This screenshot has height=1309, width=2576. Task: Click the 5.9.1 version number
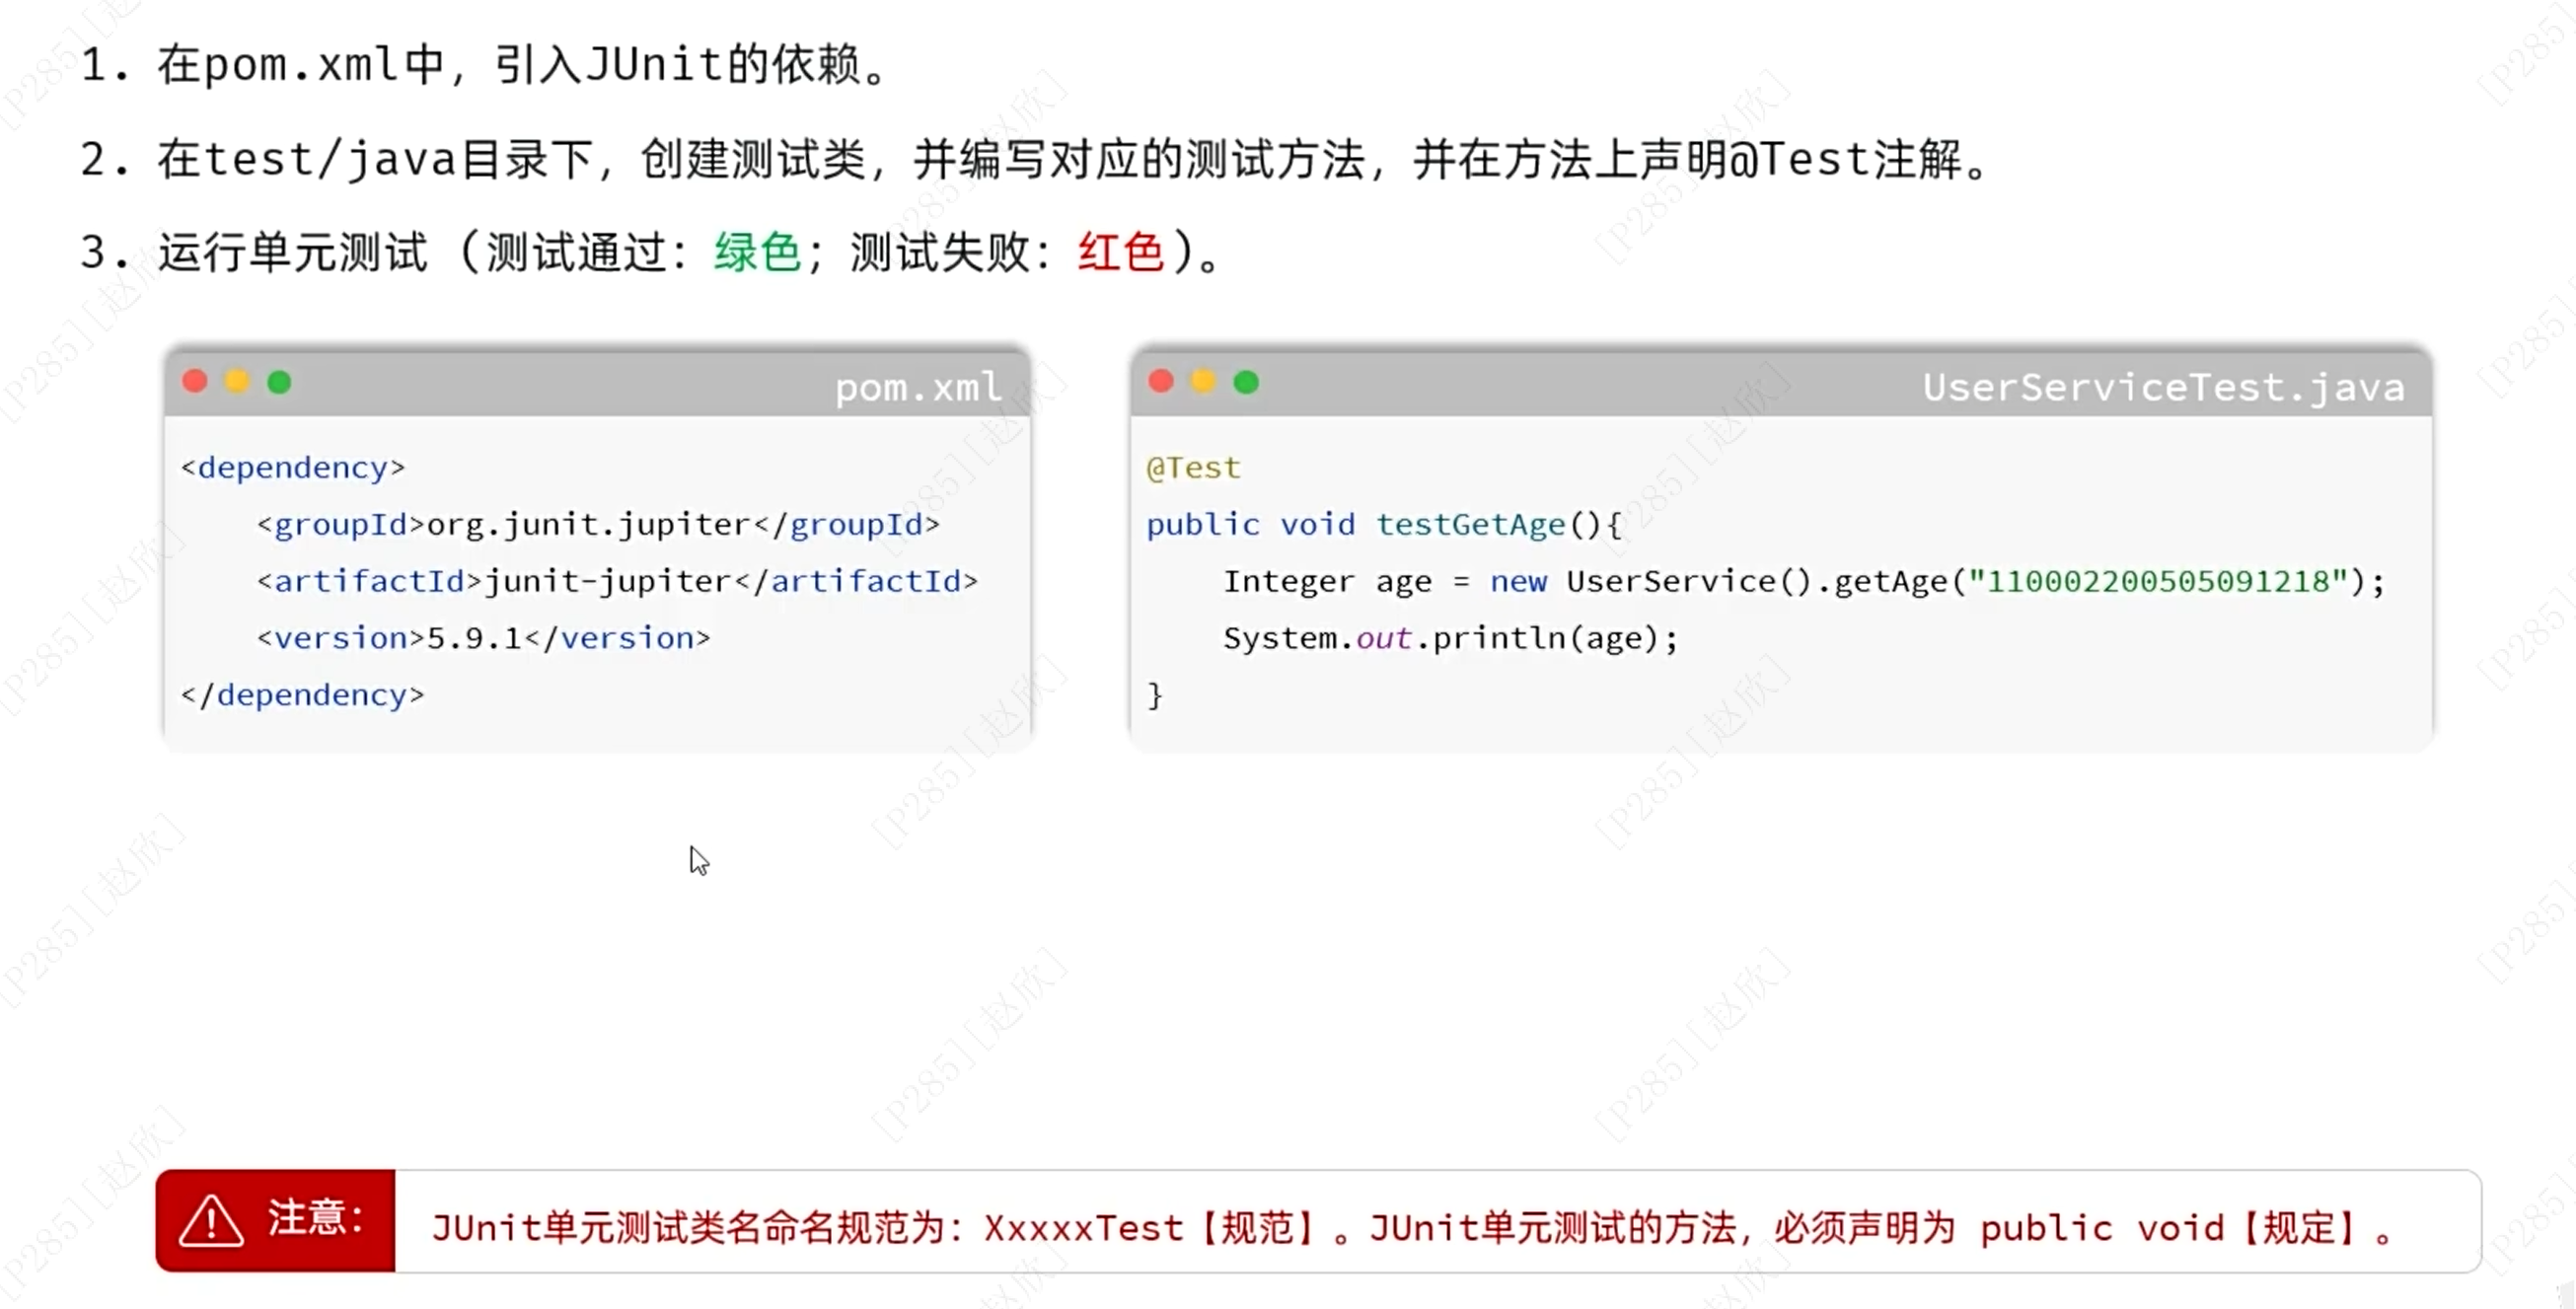[x=475, y=638]
